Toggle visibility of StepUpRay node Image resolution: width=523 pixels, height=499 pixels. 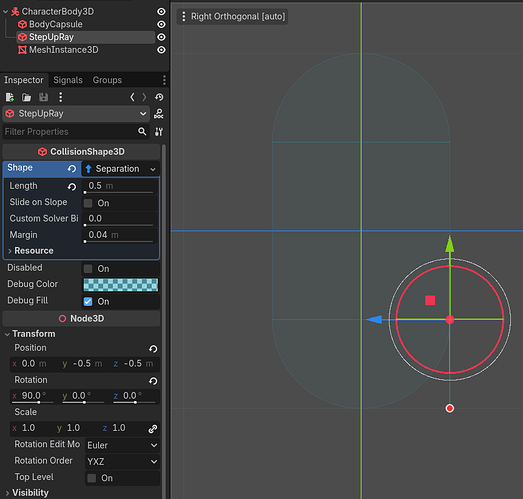[x=161, y=37]
